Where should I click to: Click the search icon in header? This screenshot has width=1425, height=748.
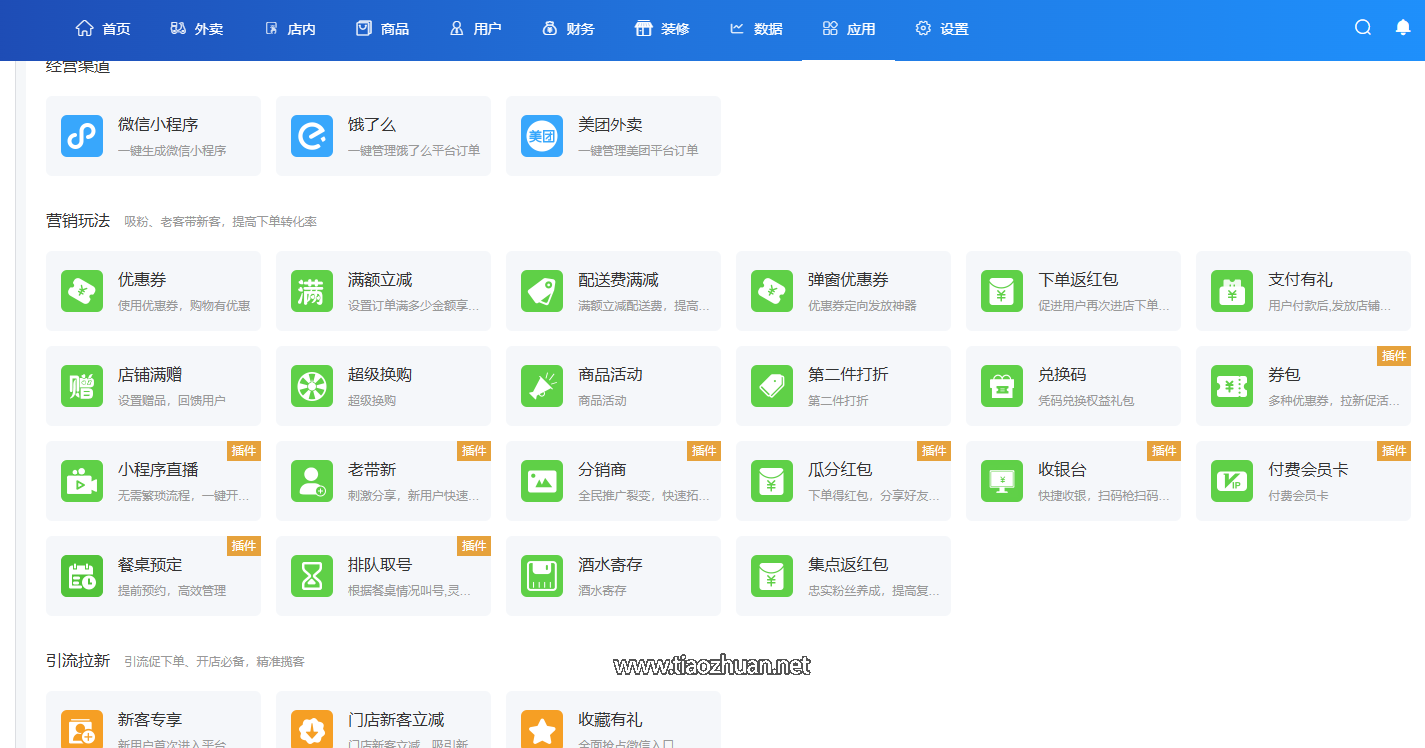tap(1363, 28)
